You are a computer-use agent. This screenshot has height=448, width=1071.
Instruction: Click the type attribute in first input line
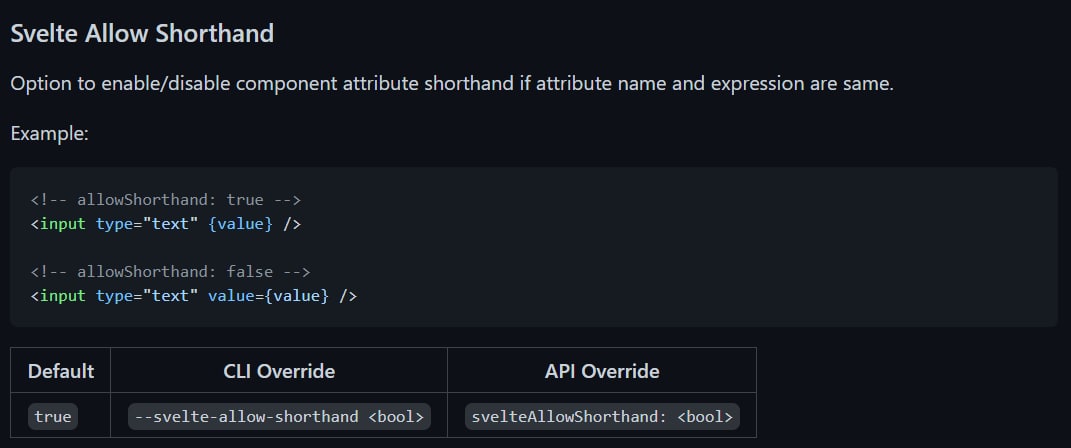115,224
